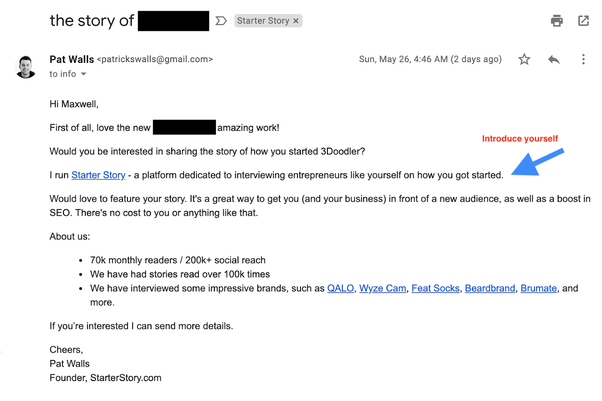Viewport: 602px width, 401px height.
Task: Toggle the importance marker beside subject
Action: point(222,20)
